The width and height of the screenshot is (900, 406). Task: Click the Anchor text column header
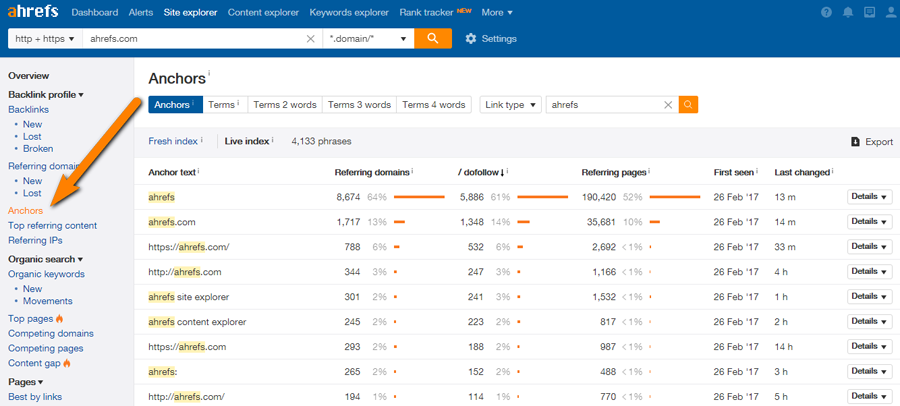(x=172, y=172)
